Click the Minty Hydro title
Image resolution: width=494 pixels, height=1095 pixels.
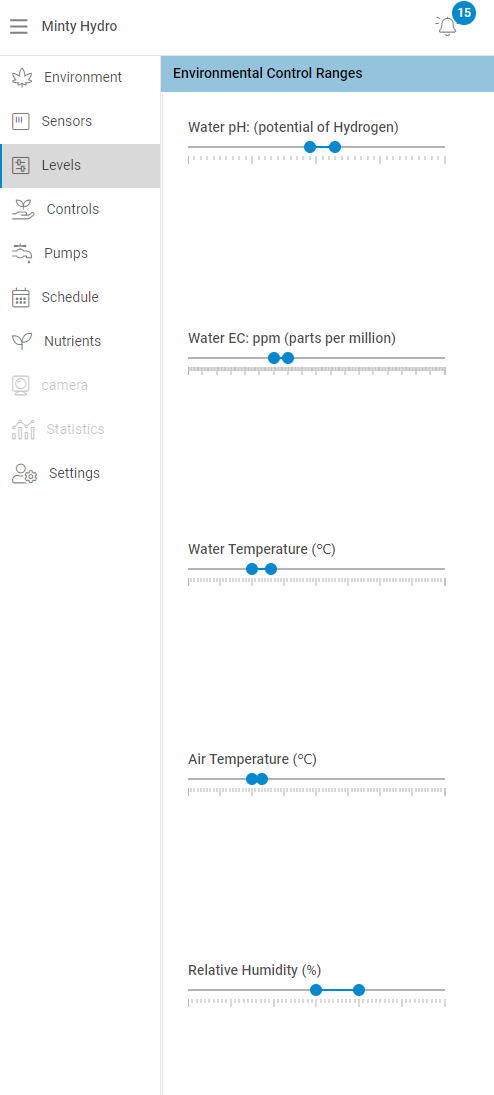(x=80, y=27)
